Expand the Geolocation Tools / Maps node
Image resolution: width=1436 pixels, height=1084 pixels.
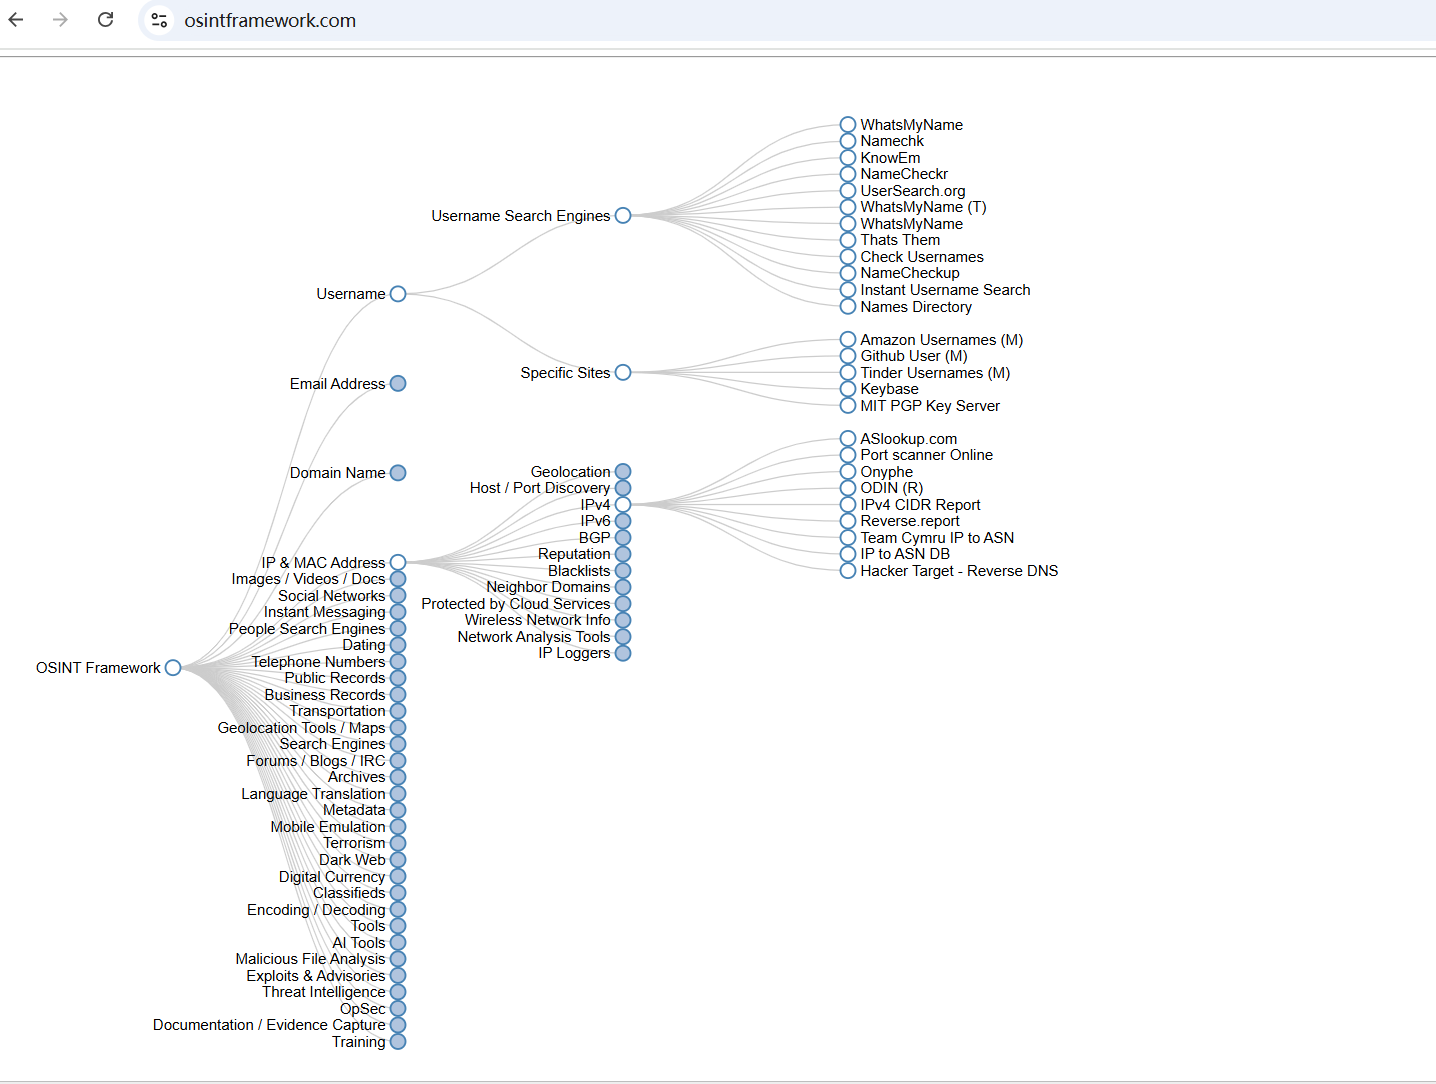pyautogui.click(x=398, y=728)
